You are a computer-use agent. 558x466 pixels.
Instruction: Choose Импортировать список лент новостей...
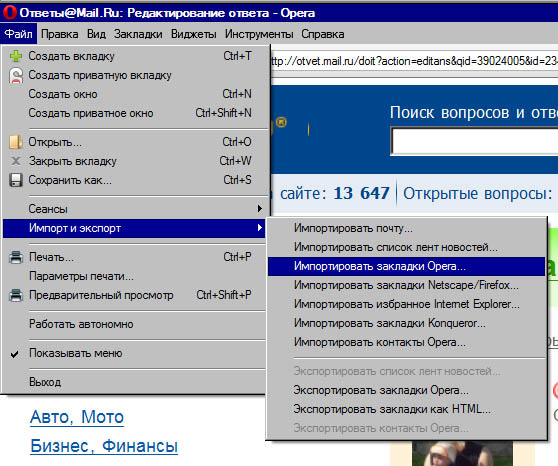(x=406, y=247)
